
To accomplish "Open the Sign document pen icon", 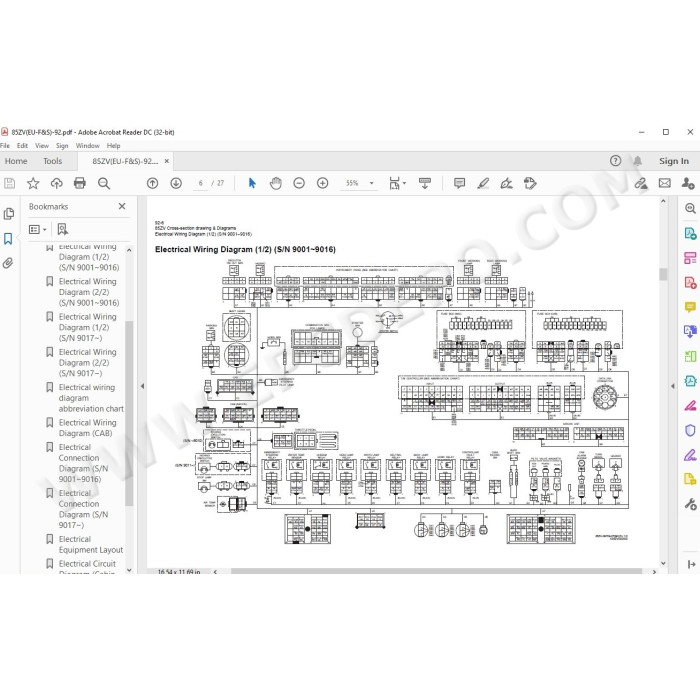I will point(506,183).
